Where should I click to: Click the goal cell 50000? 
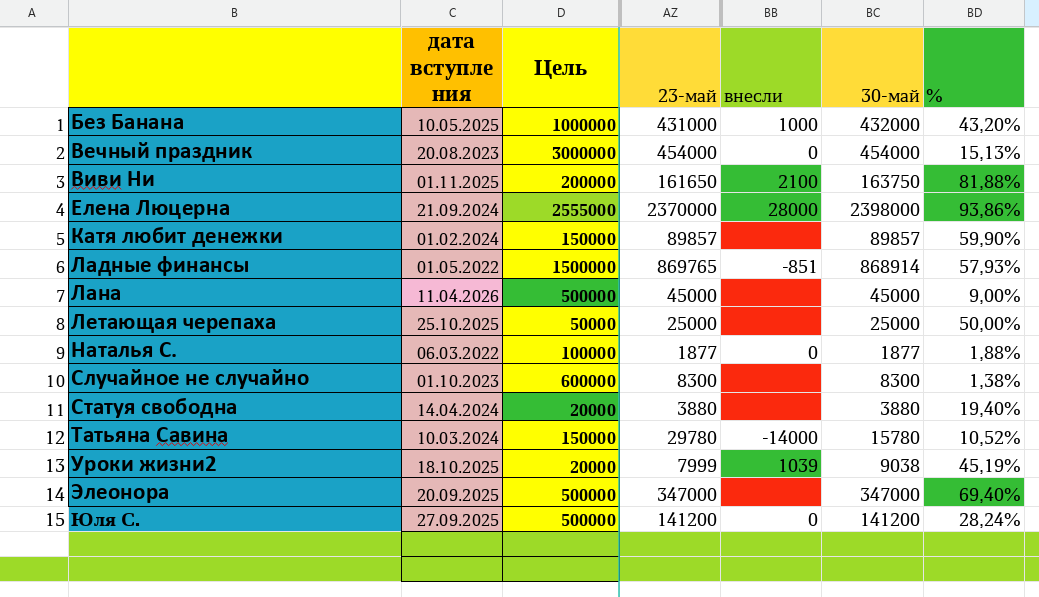pos(561,321)
